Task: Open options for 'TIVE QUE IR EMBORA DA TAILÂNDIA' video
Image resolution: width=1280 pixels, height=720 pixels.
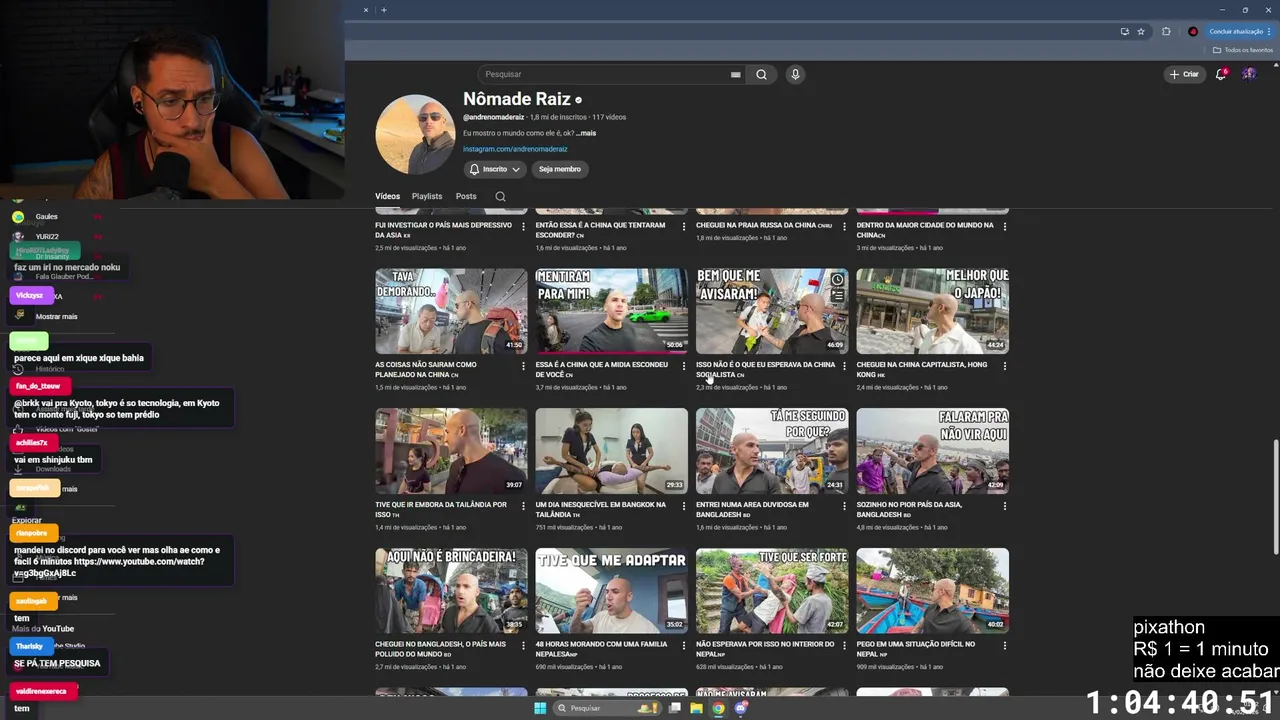Action: pyautogui.click(x=523, y=506)
